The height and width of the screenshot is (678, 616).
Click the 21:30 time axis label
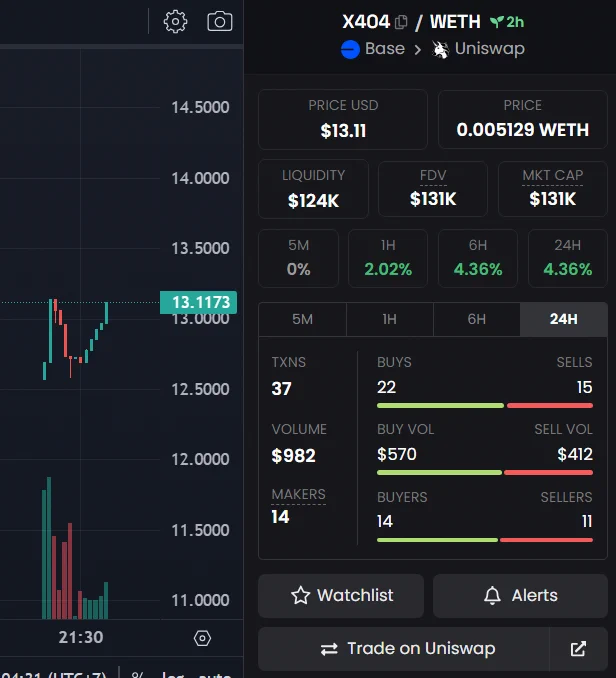[x=81, y=637]
